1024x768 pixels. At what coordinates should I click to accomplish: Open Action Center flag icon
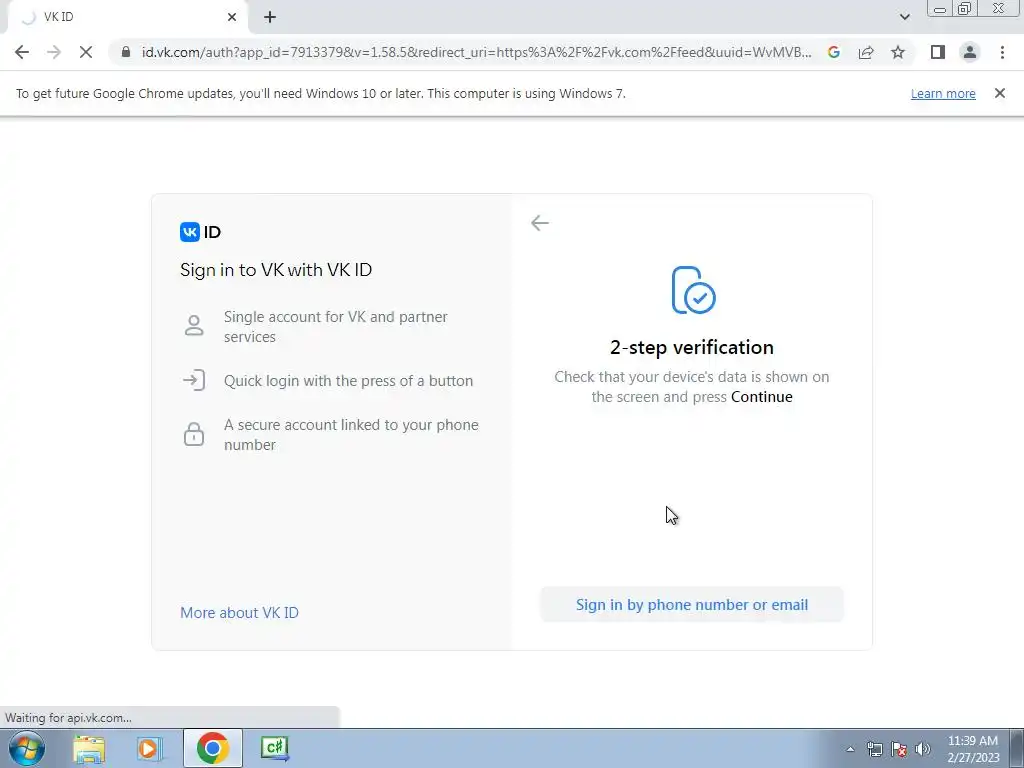tap(899, 749)
